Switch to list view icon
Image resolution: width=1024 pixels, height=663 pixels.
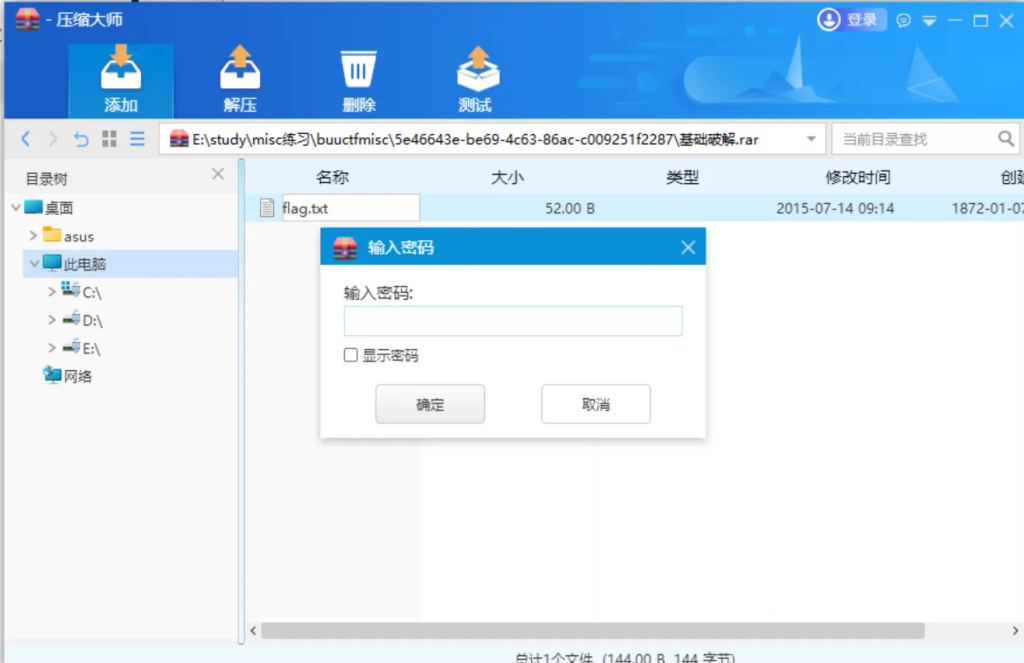(x=137, y=138)
